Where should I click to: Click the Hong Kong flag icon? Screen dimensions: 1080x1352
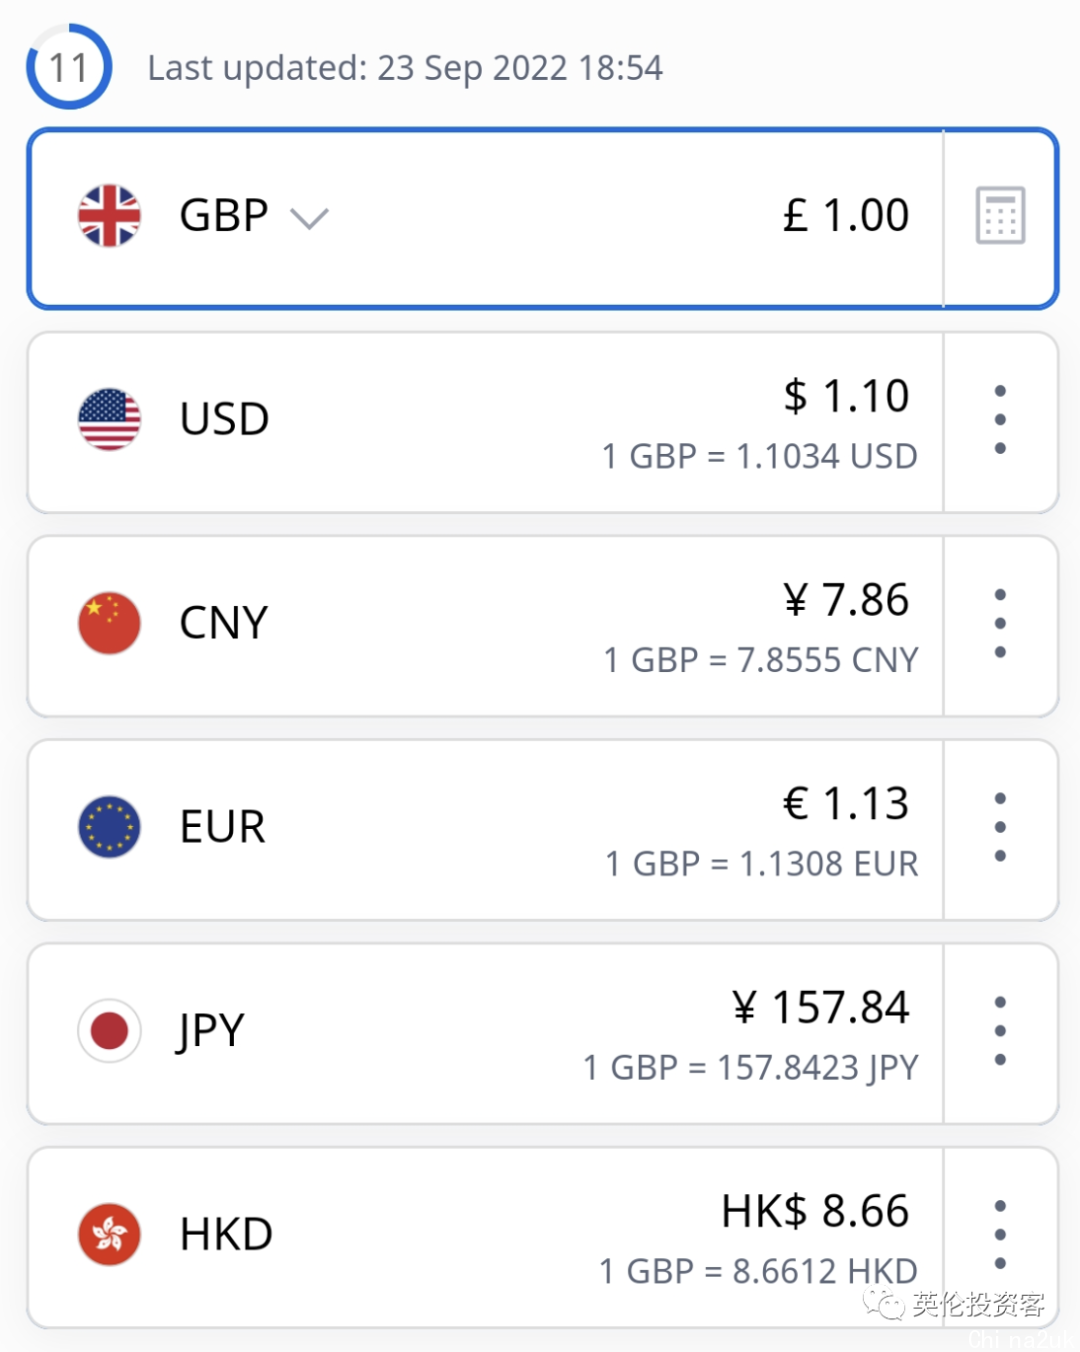[109, 1234]
